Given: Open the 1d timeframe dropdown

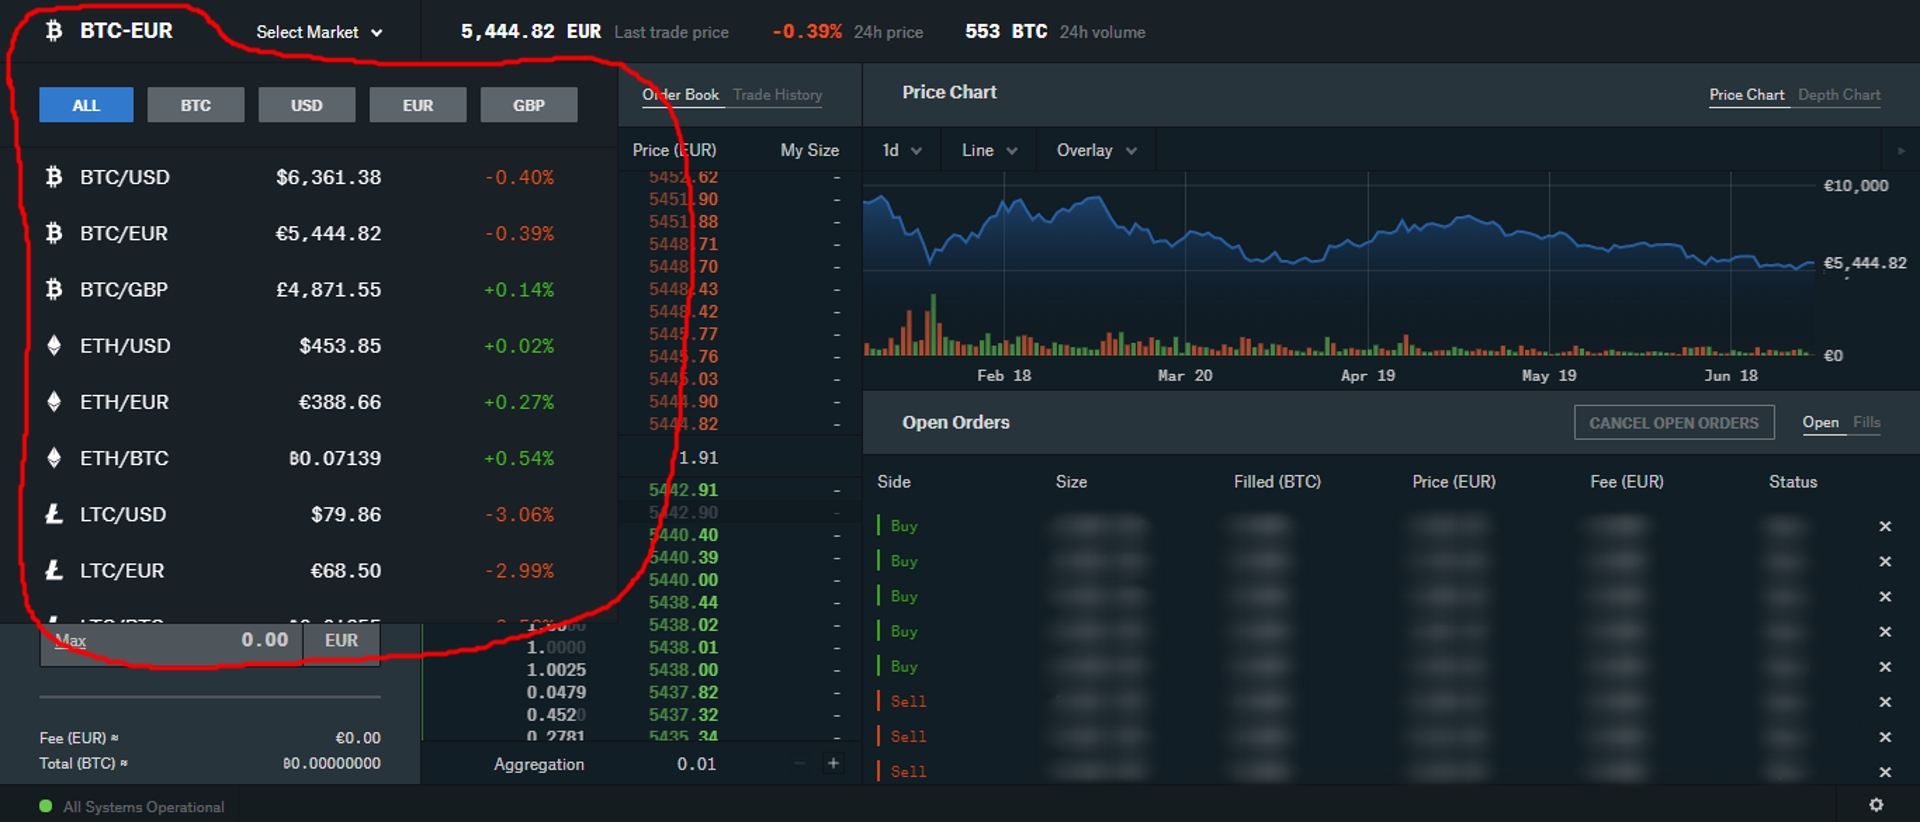Looking at the screenshot, I should coord(901,150).
